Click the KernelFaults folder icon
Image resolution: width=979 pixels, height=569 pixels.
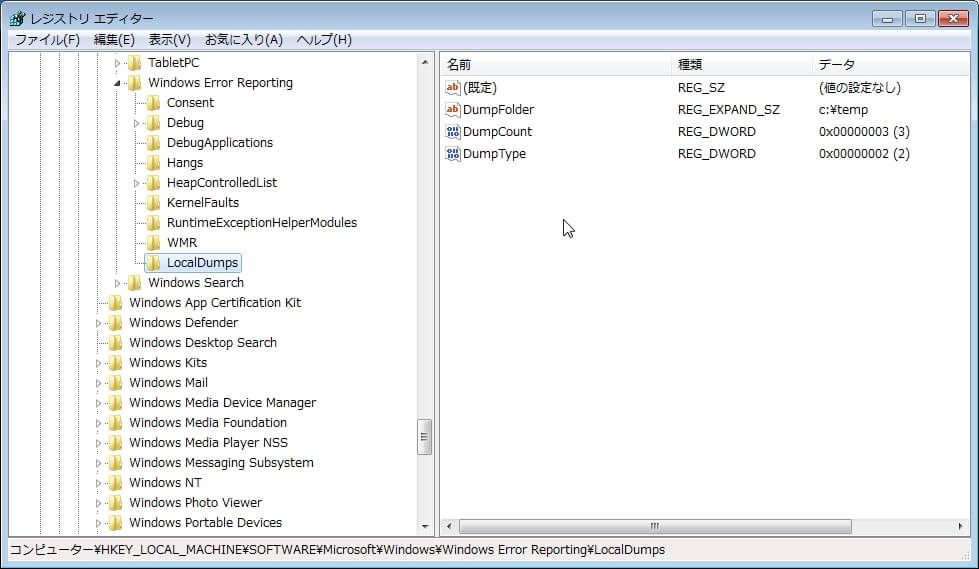[153, 203]
